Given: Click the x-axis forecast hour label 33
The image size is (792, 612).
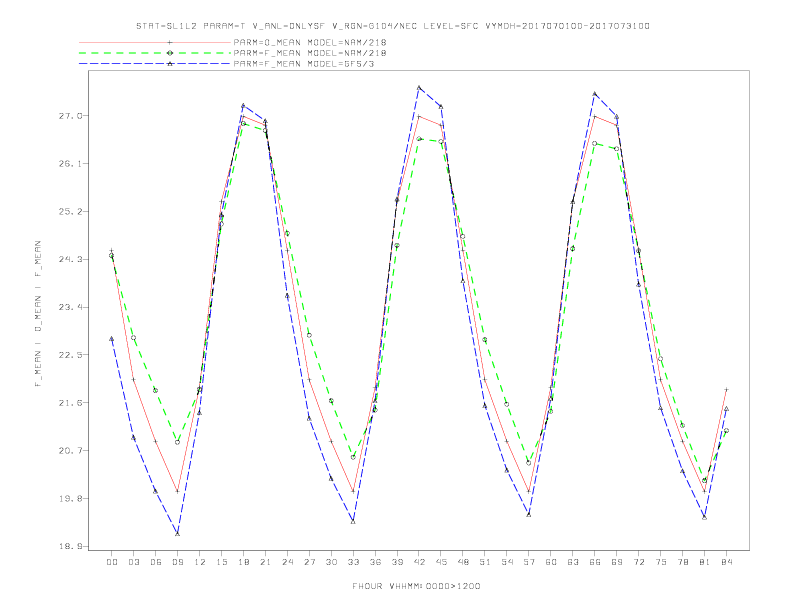Looking at the screenshot, I should 353,562.
